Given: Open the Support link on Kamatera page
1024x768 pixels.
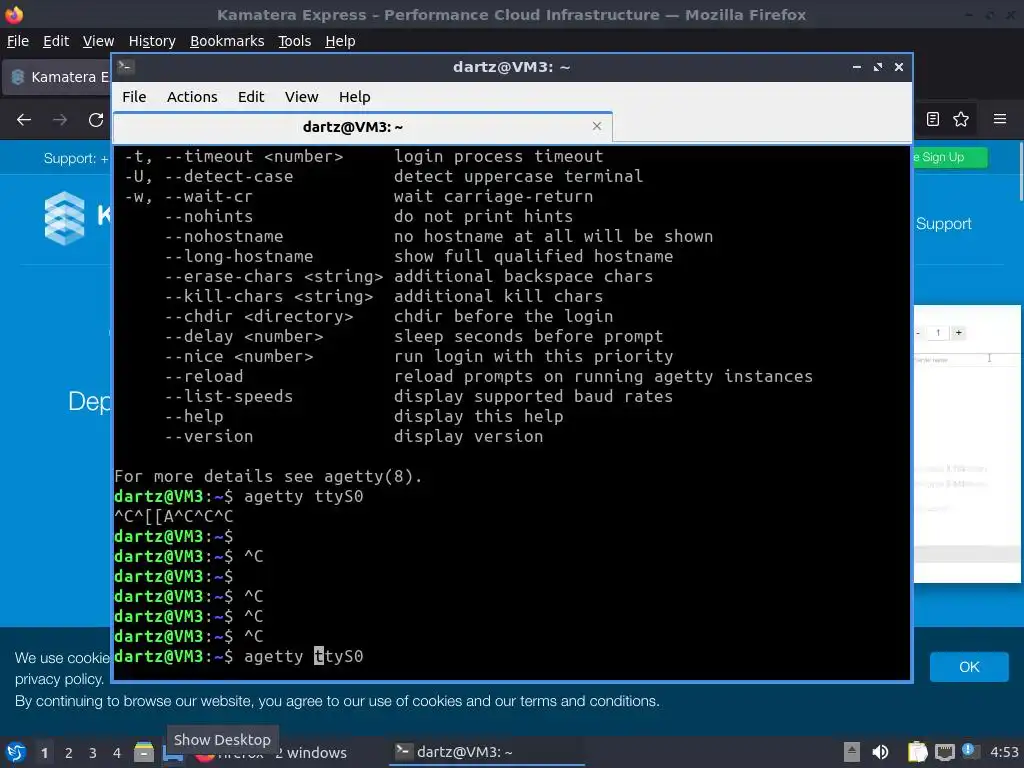Looking at the screenshot, I should coord(944,223).
